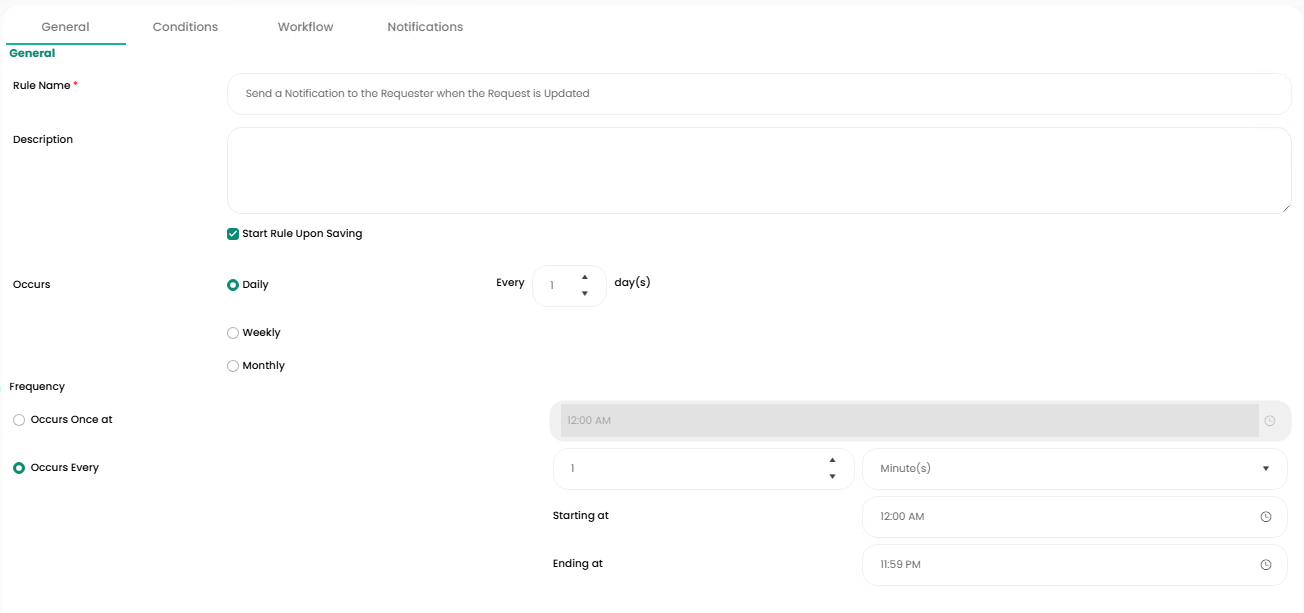Decrement the Occurs Every interval with the down arrow
The image size is (1304, 613).
[832, 477]
